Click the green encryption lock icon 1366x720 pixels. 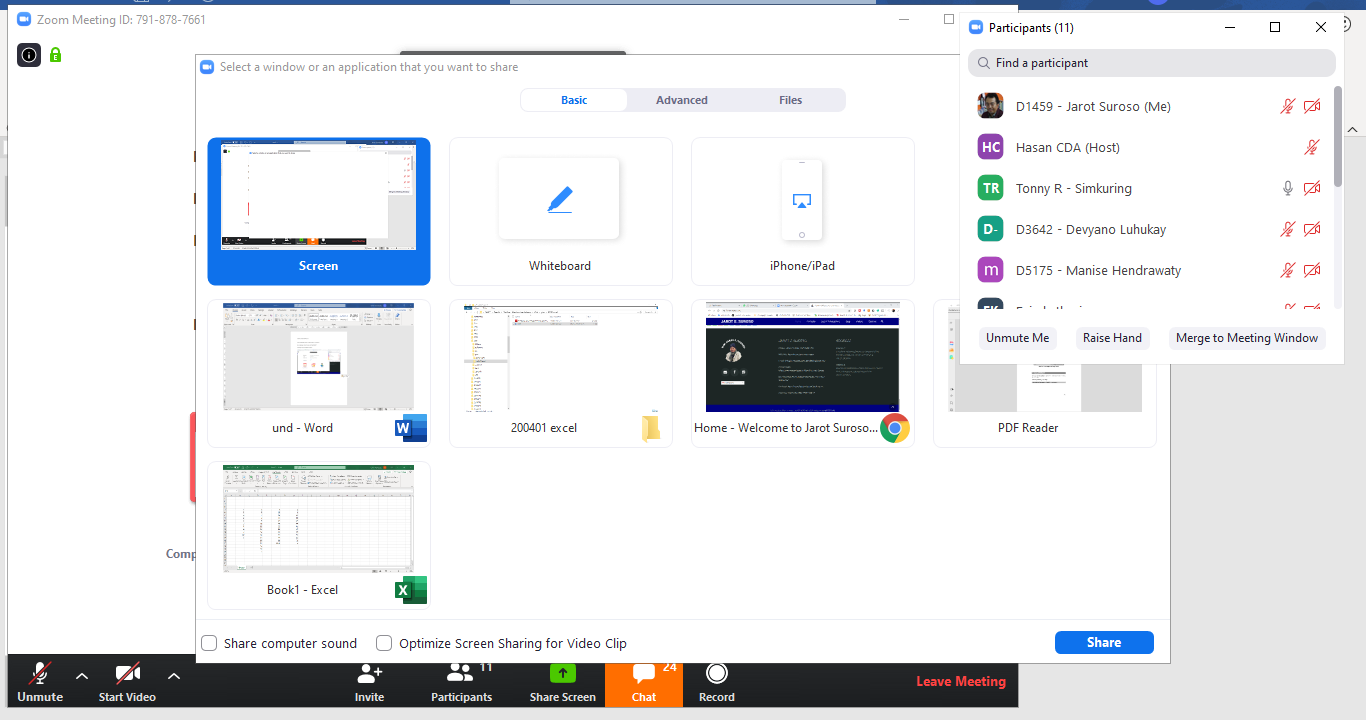[x=55, y=55]
